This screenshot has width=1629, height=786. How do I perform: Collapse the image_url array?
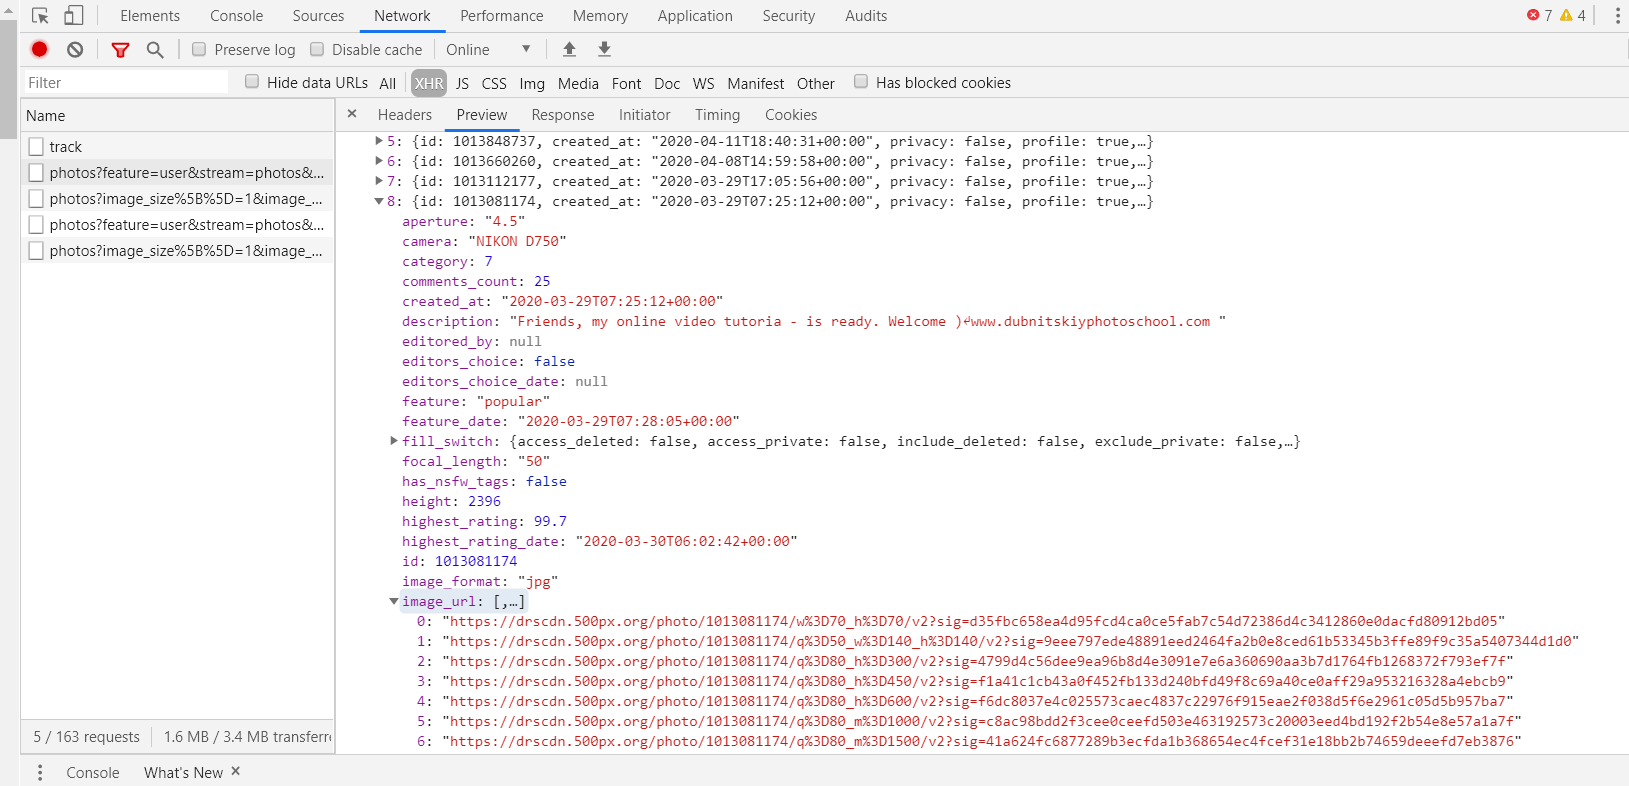pyautogui.click(x=394, y=601)
